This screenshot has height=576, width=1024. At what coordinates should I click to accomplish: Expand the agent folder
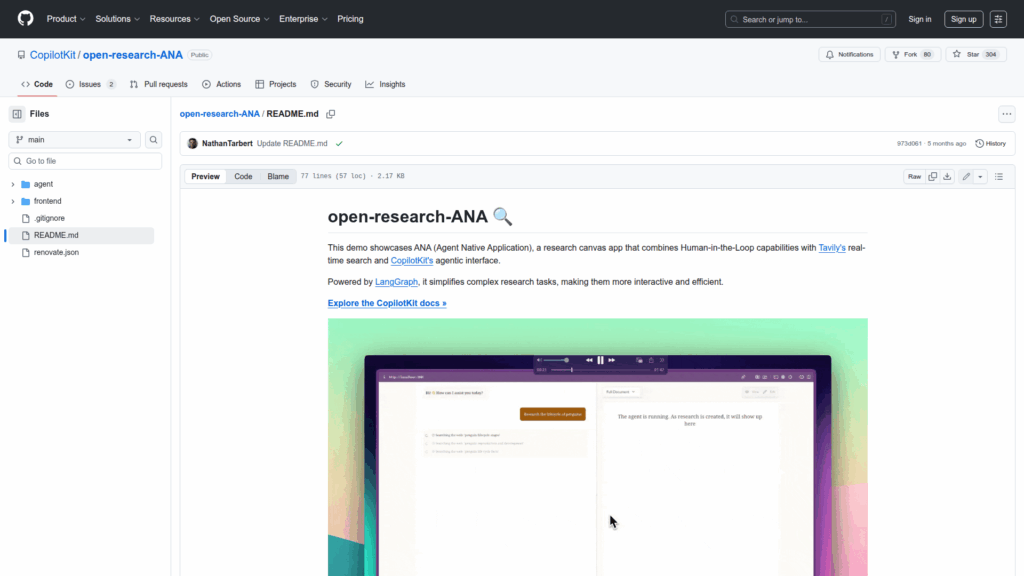tap(13, 185)
